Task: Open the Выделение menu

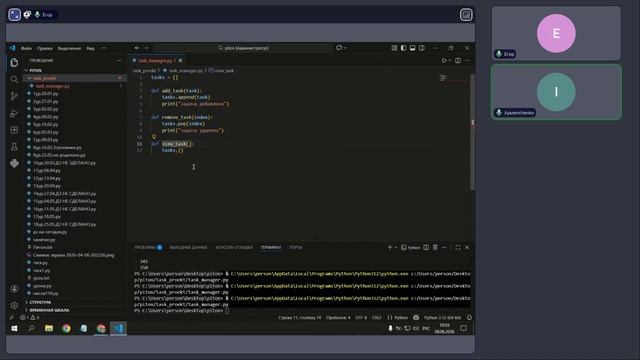Action: (x=69, y=48)
